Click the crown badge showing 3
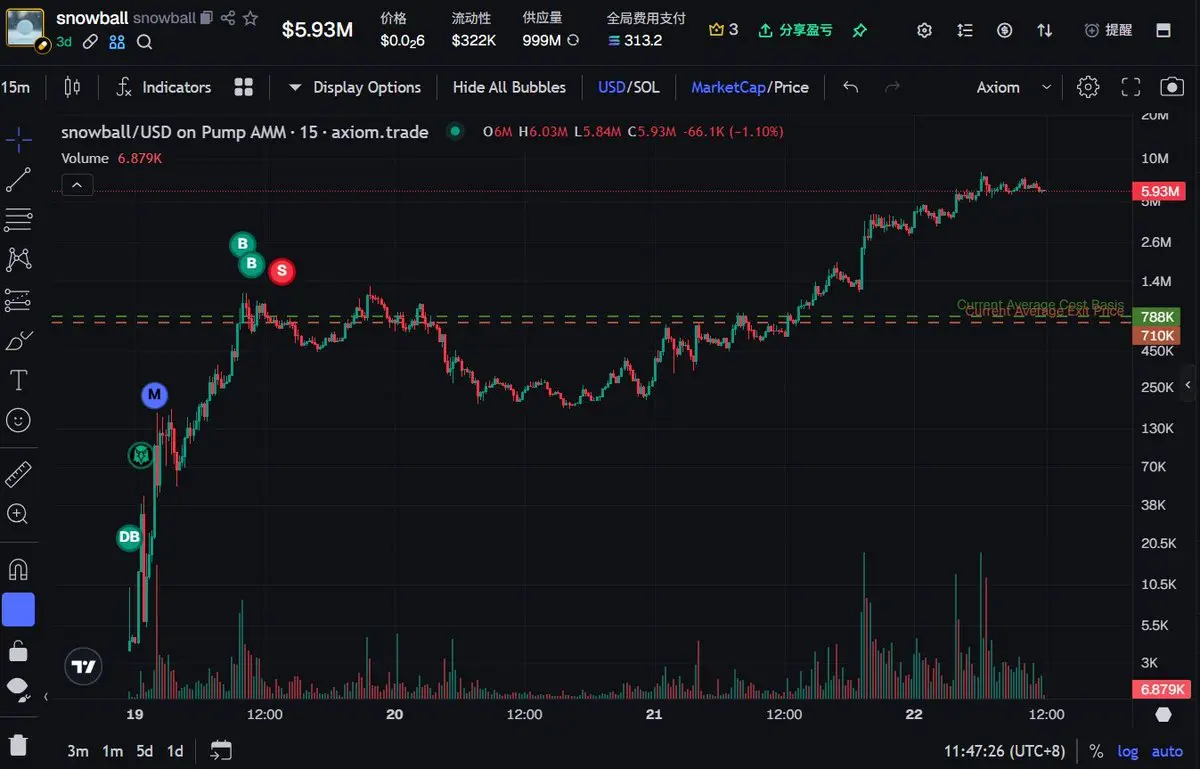 pyautogui.click(x=723, y=30)
